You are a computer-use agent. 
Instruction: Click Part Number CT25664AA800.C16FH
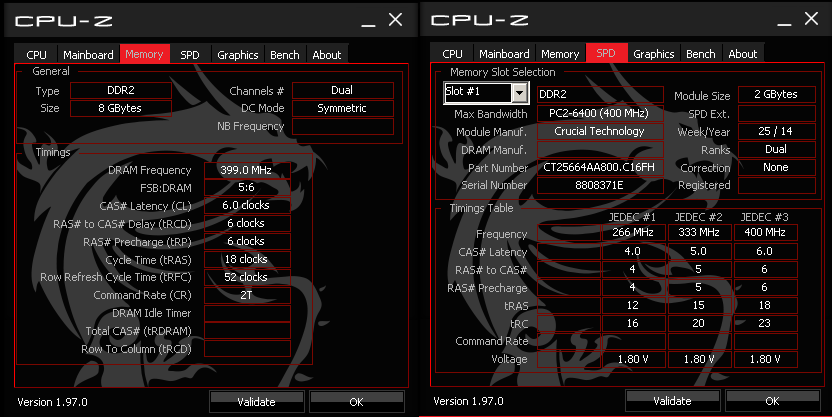point(600,167)
